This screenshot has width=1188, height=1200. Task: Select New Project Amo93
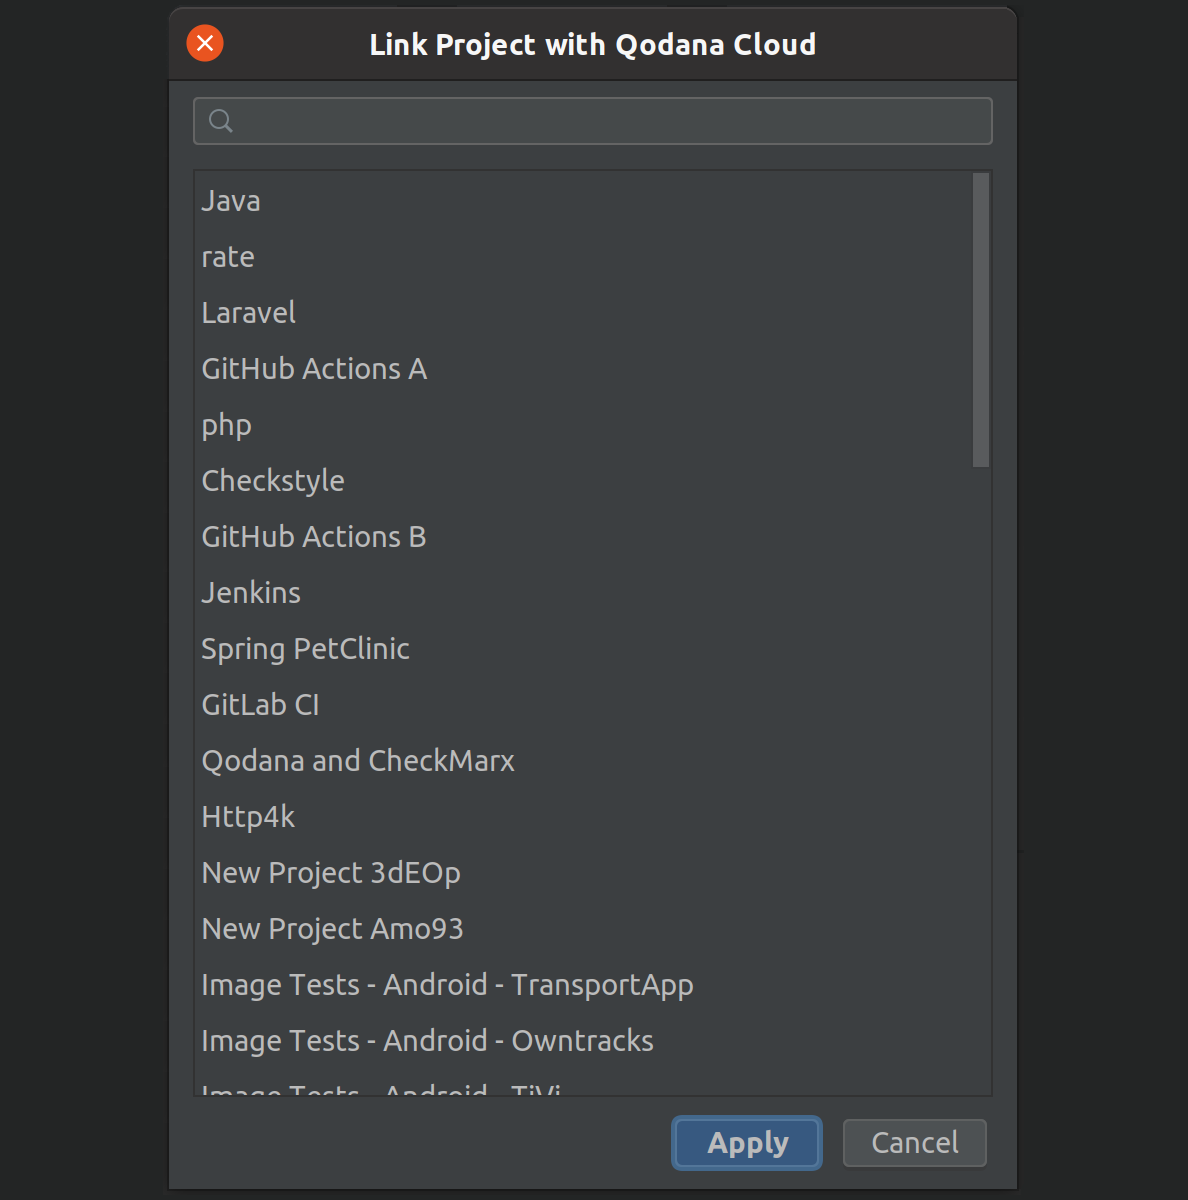click(x=333, y=928)
